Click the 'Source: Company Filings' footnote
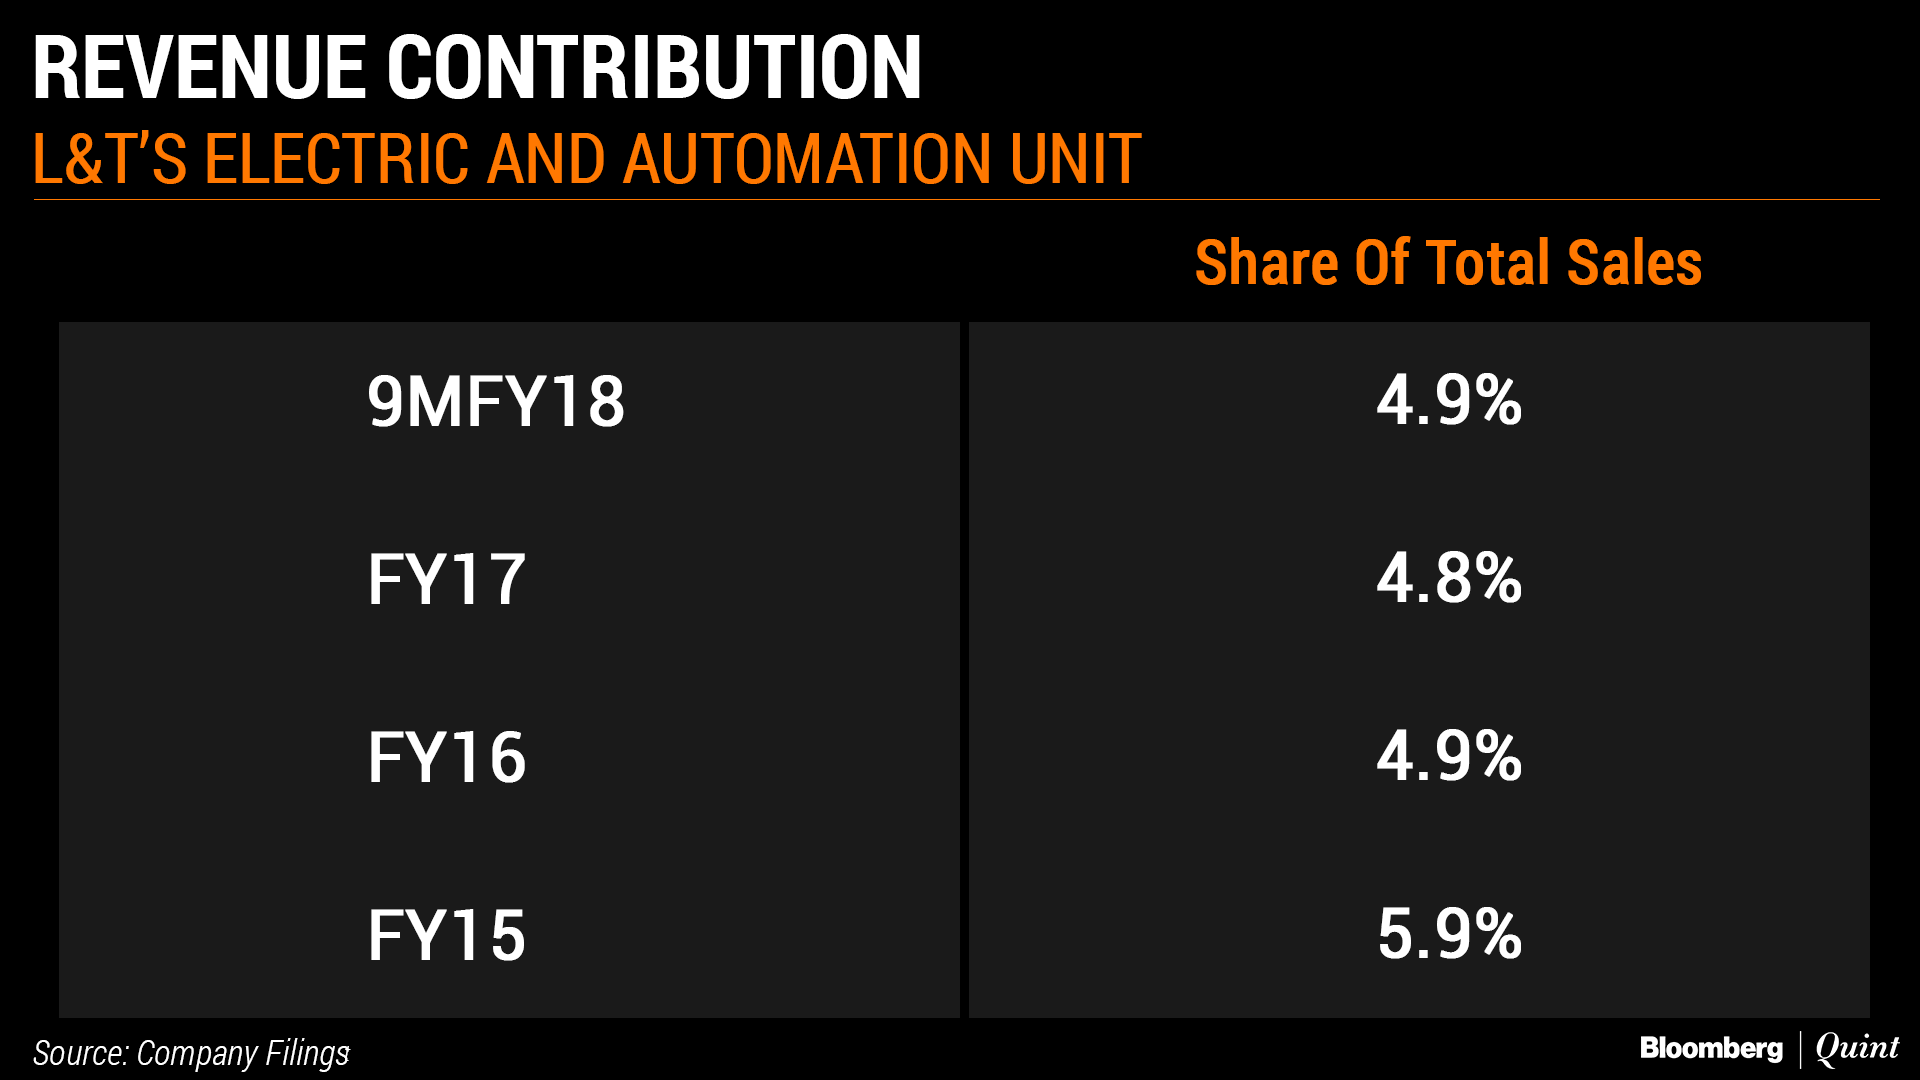The height and width of the screenshot is (1080, 1920). coord(191,1053)
